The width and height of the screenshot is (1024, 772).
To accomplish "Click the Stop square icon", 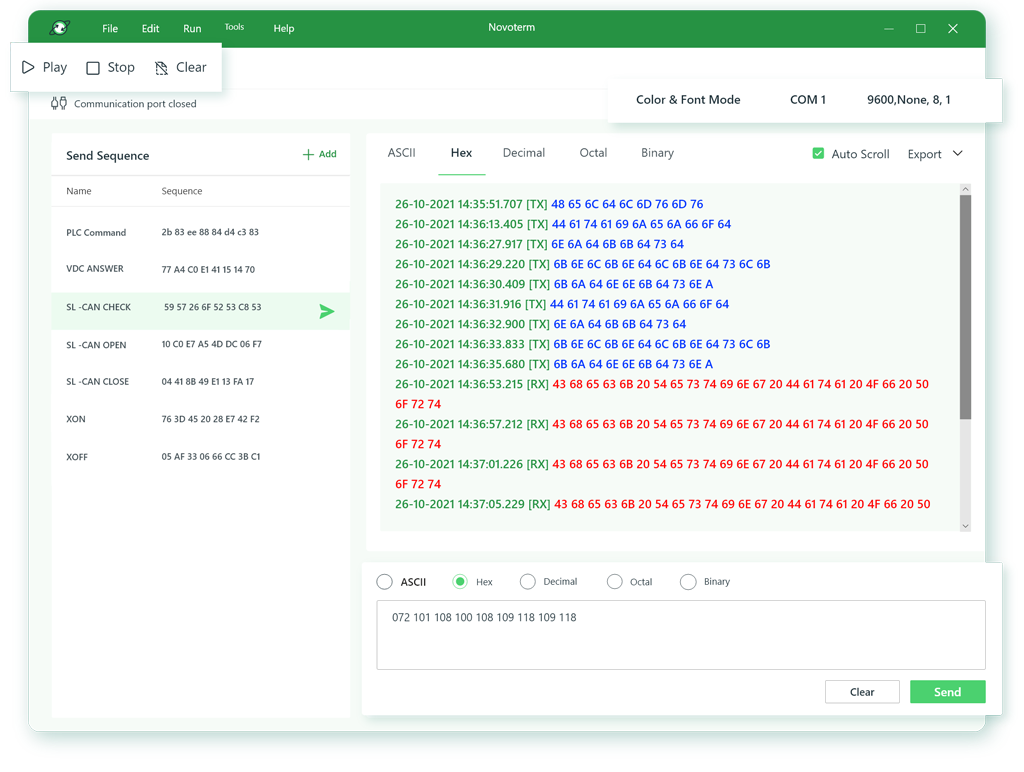I will (93, 68).
